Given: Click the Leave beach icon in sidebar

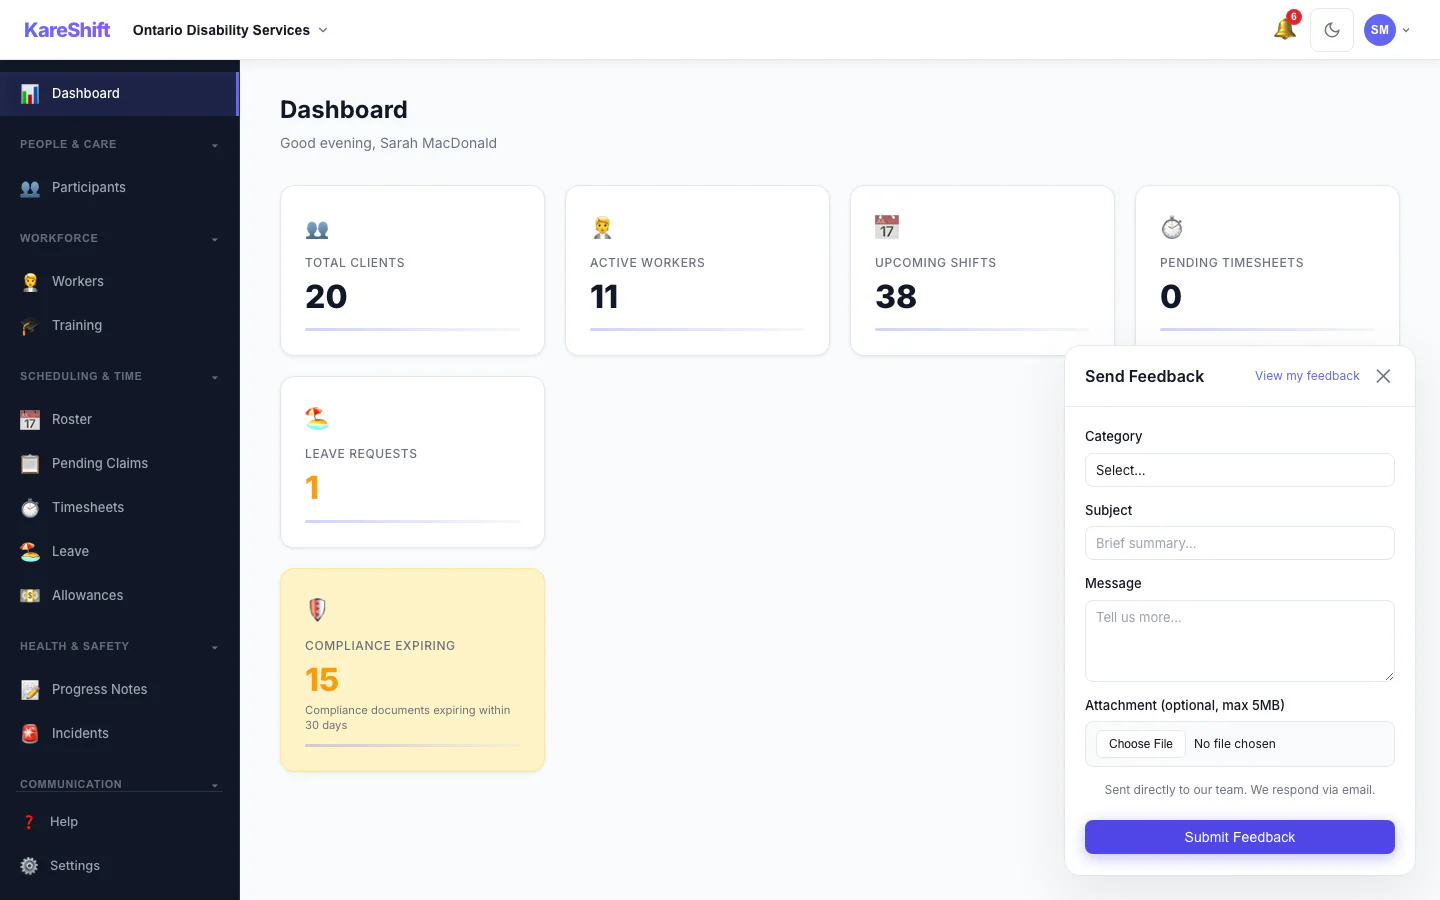Looking at the screenshot, I should 30,552.
